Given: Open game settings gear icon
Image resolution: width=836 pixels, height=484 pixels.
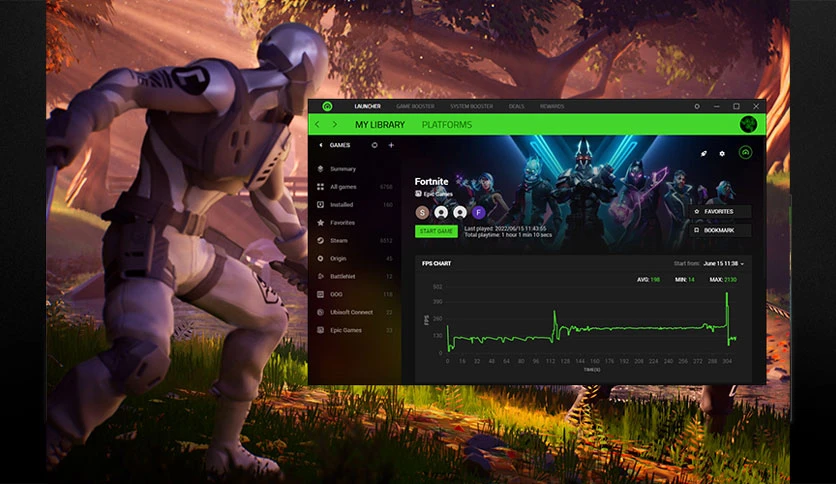Looking at the screenshot, I should click(722, 154).
